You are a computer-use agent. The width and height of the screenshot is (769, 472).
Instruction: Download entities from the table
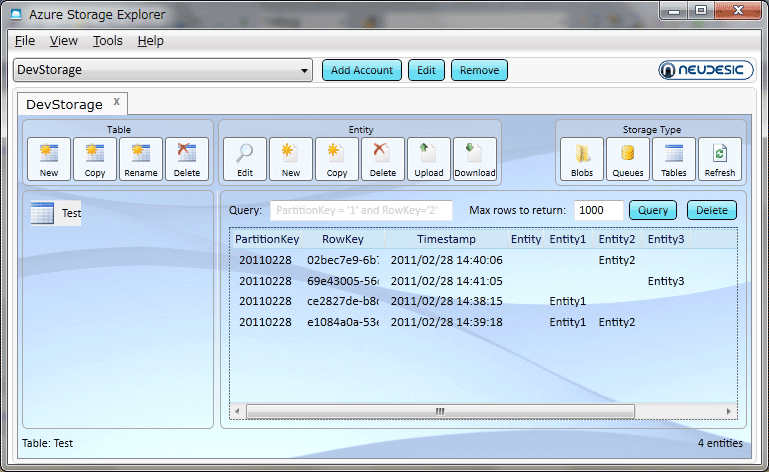[x=475, y=159]
